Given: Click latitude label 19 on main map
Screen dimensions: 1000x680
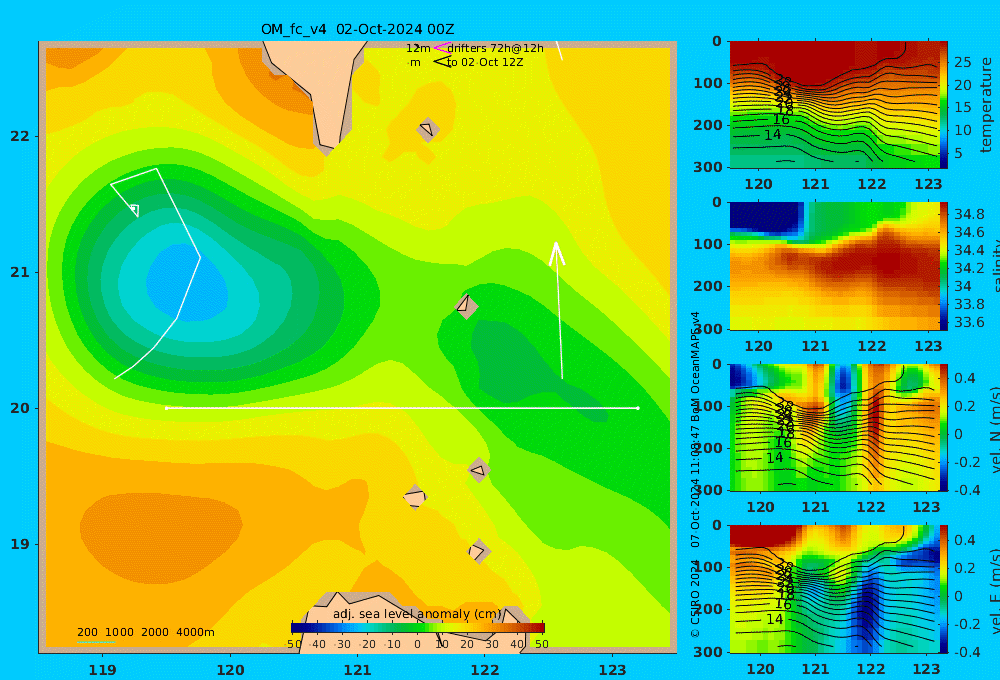Looking at the screenshot, I should [20, 544].
